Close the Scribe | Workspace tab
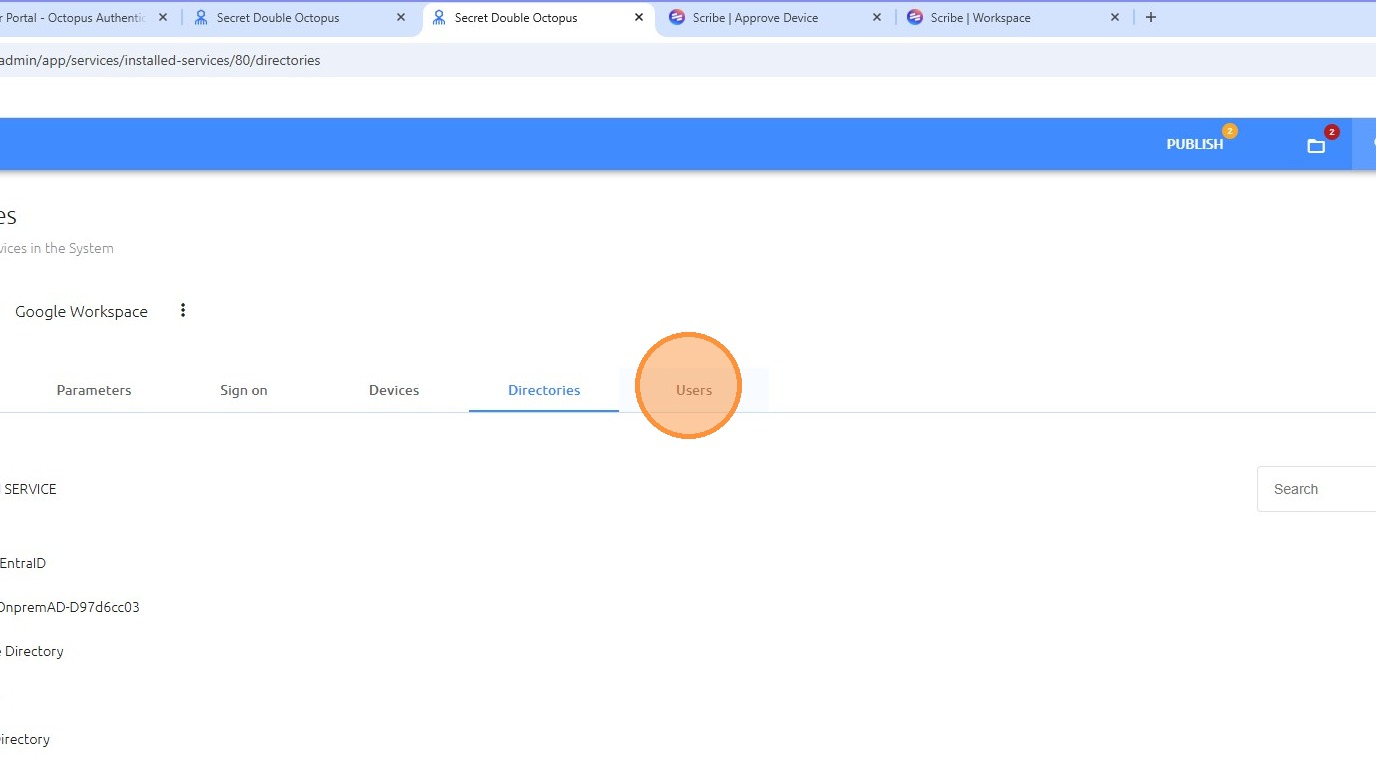Screen dimensions: 1376x769 [x=1115, y=18]
